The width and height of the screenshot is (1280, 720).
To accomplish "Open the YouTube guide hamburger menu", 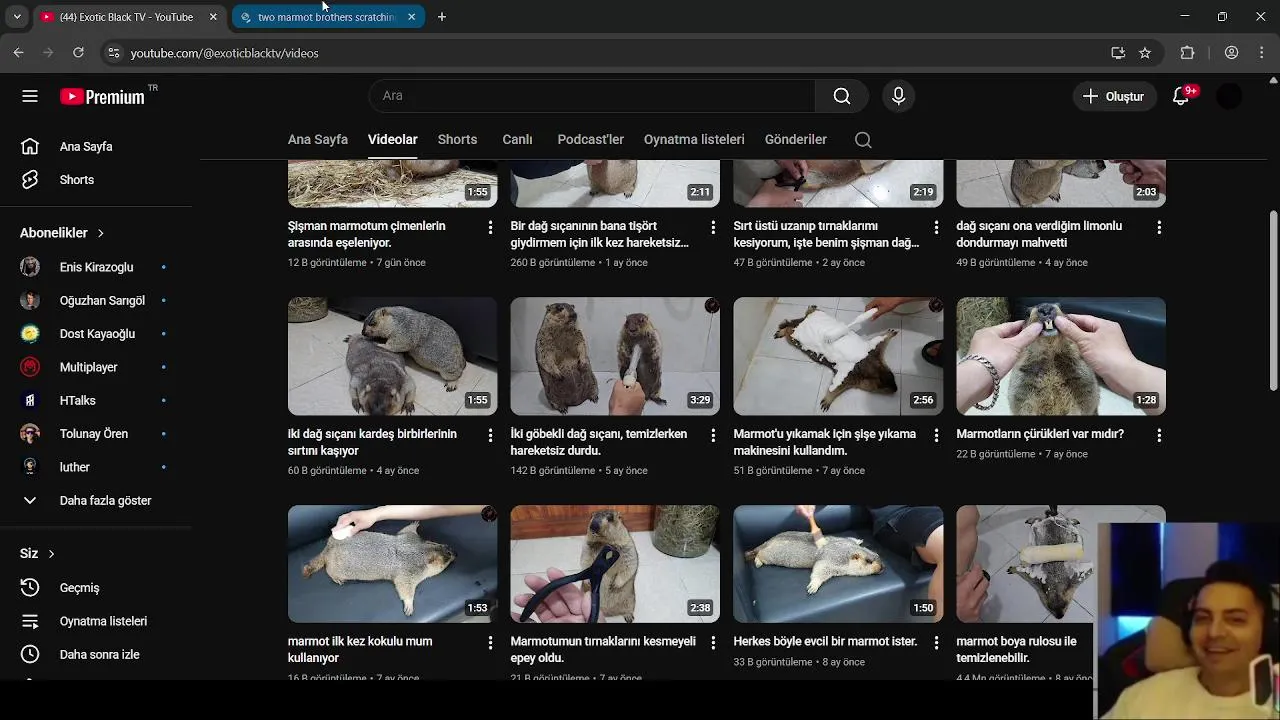I will pos(30,96).
